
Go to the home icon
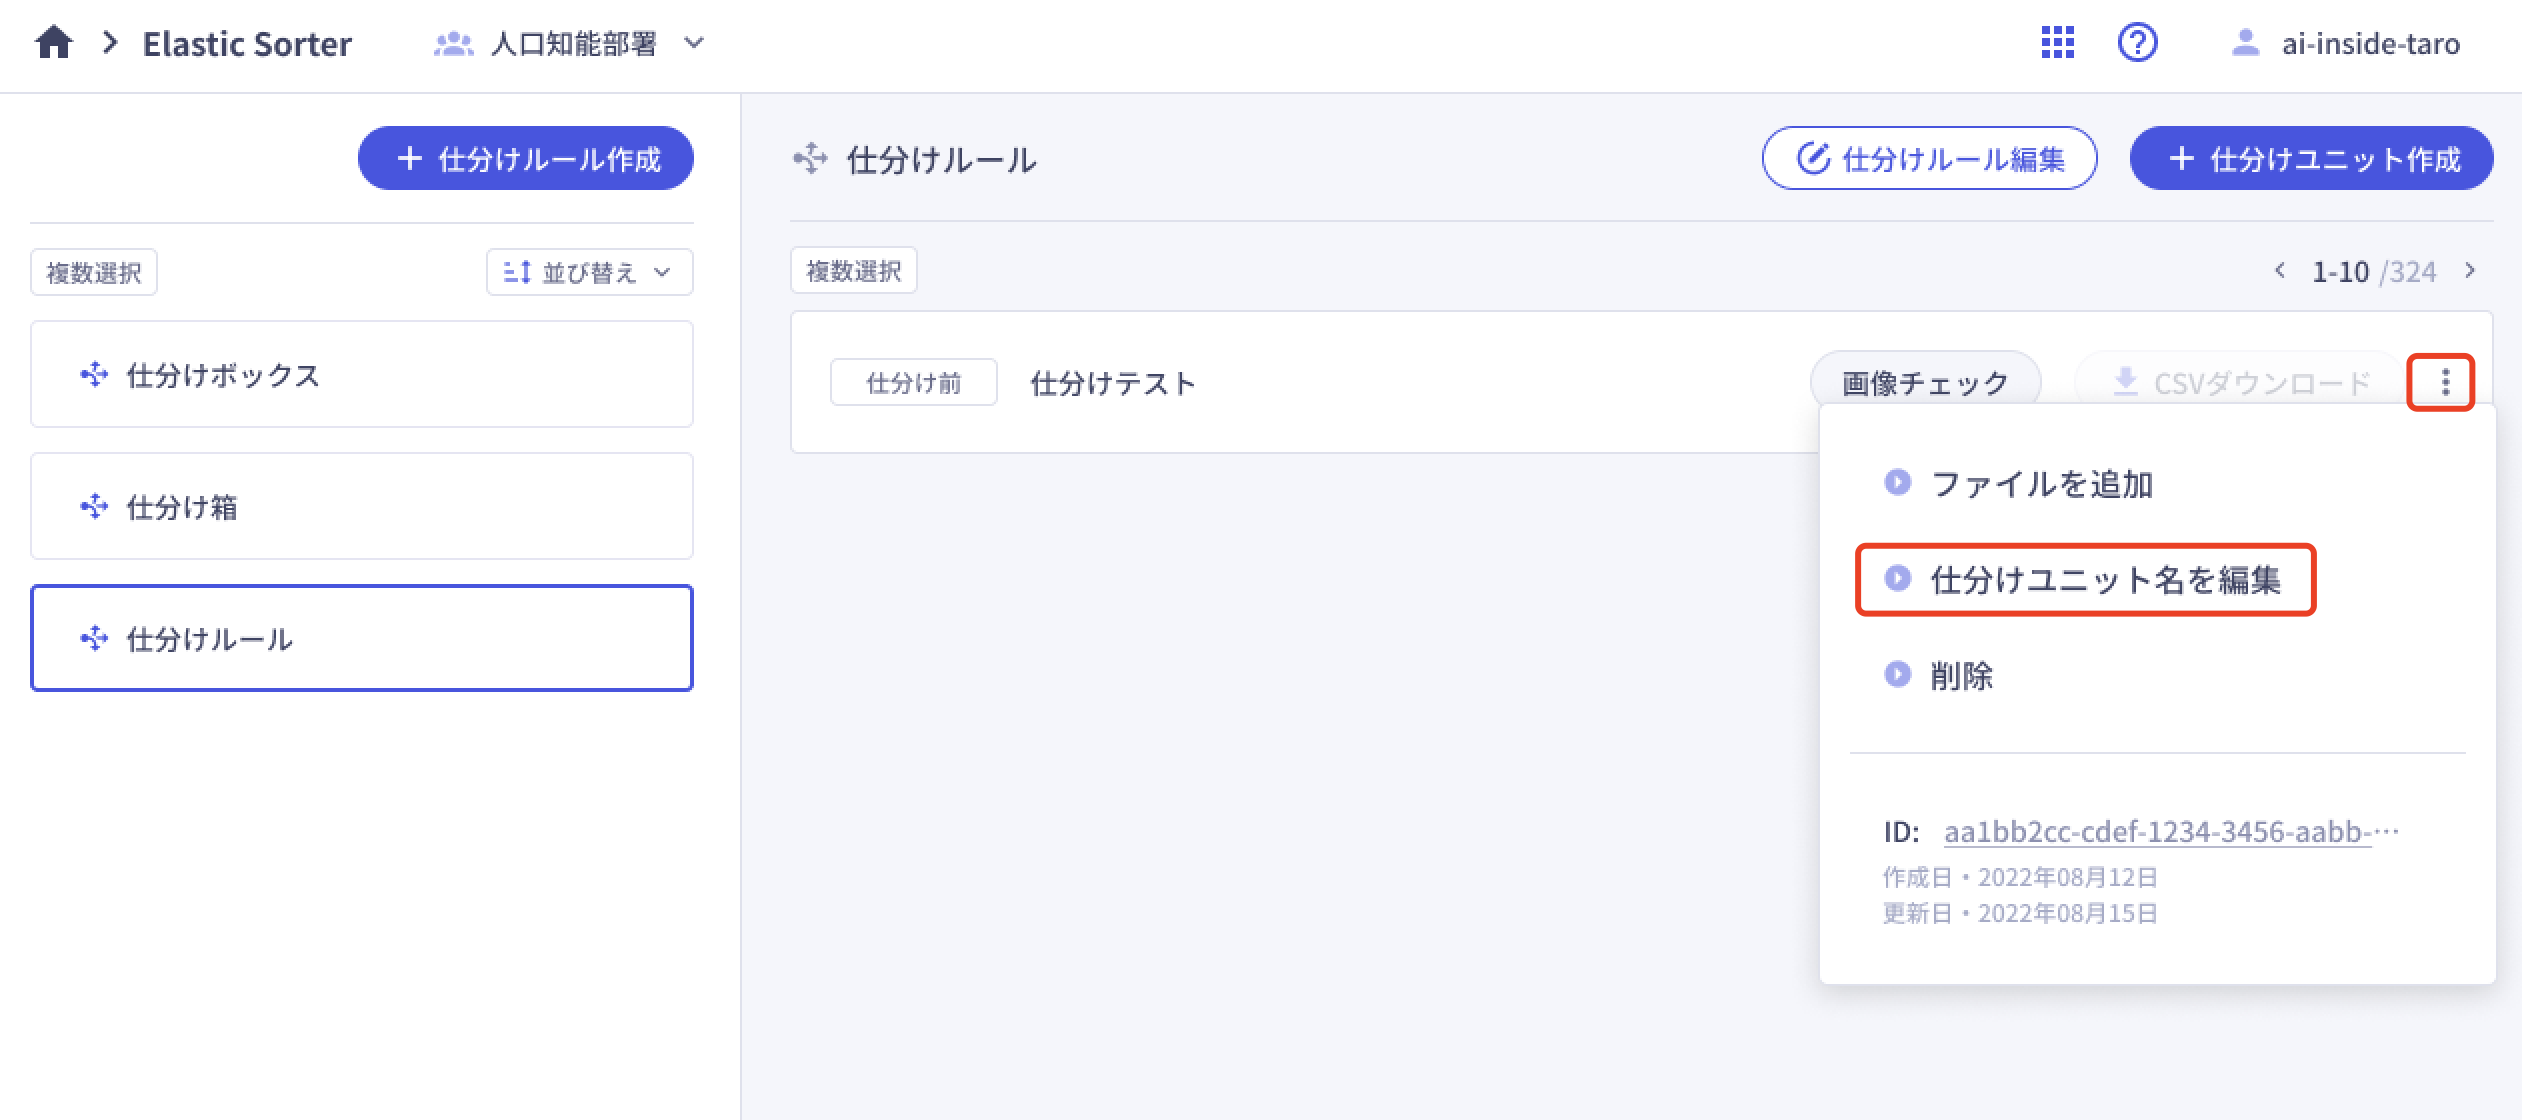point(54,43)
